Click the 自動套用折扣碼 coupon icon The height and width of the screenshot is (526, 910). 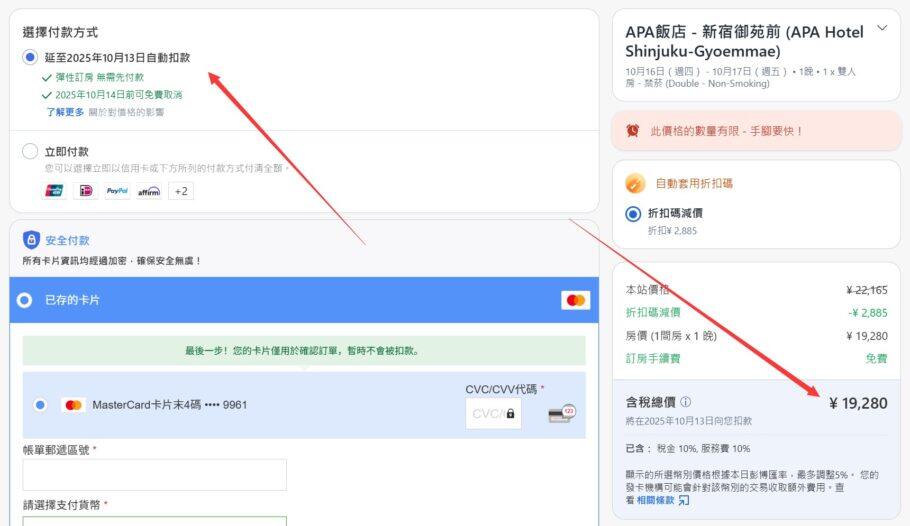pos(635,183)
